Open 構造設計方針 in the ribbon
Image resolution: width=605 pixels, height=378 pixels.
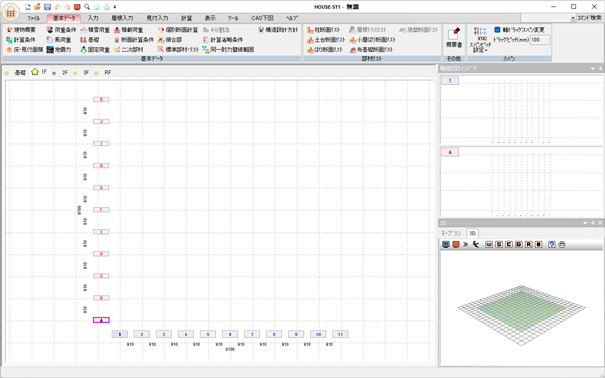click(278, 30)
